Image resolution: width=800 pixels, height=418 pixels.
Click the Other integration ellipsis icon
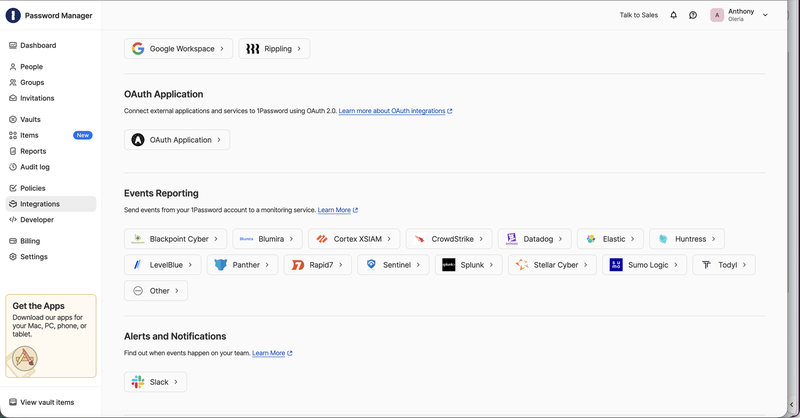(138, 291)
